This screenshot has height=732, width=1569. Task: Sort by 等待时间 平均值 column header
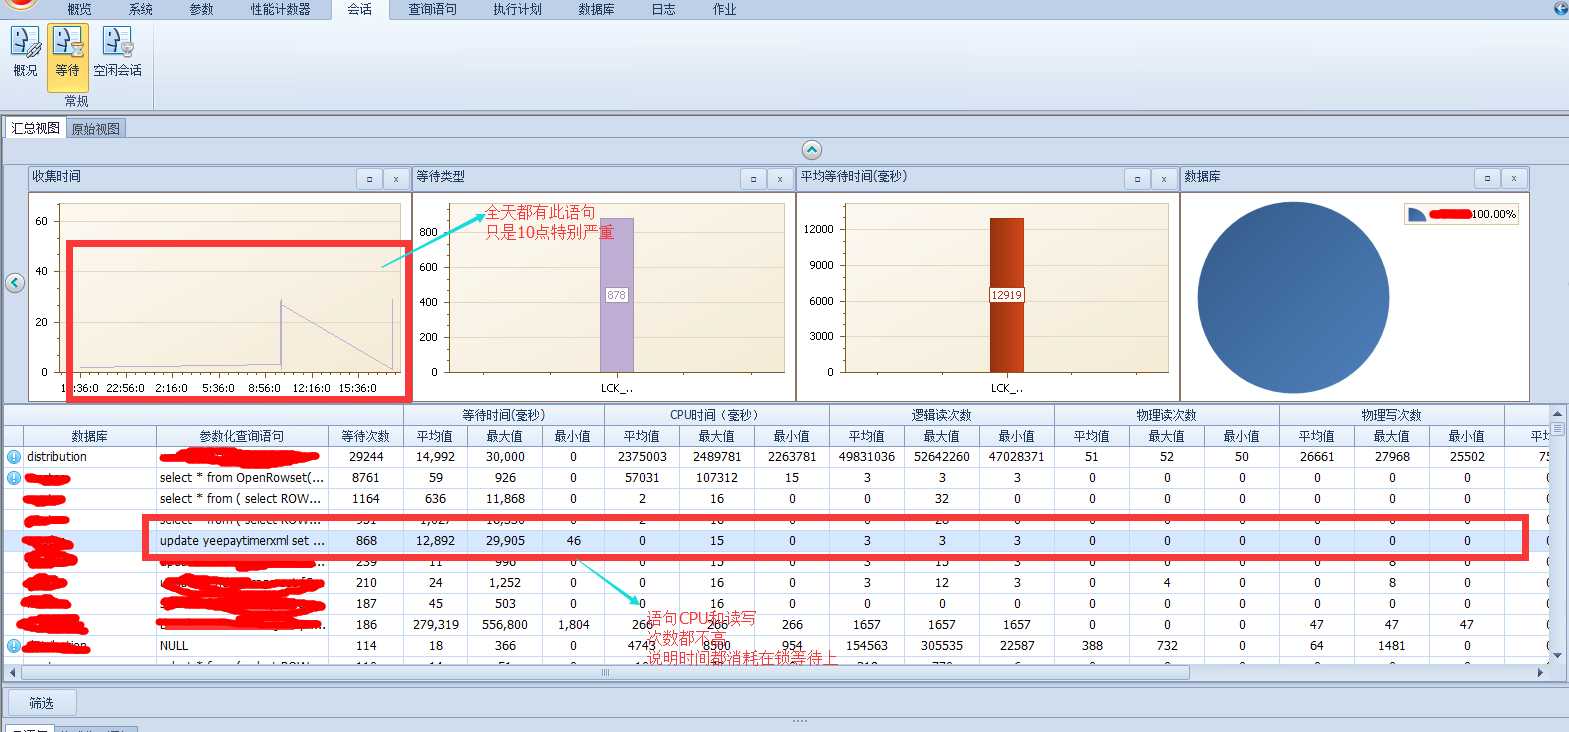(x=435, y=436)
